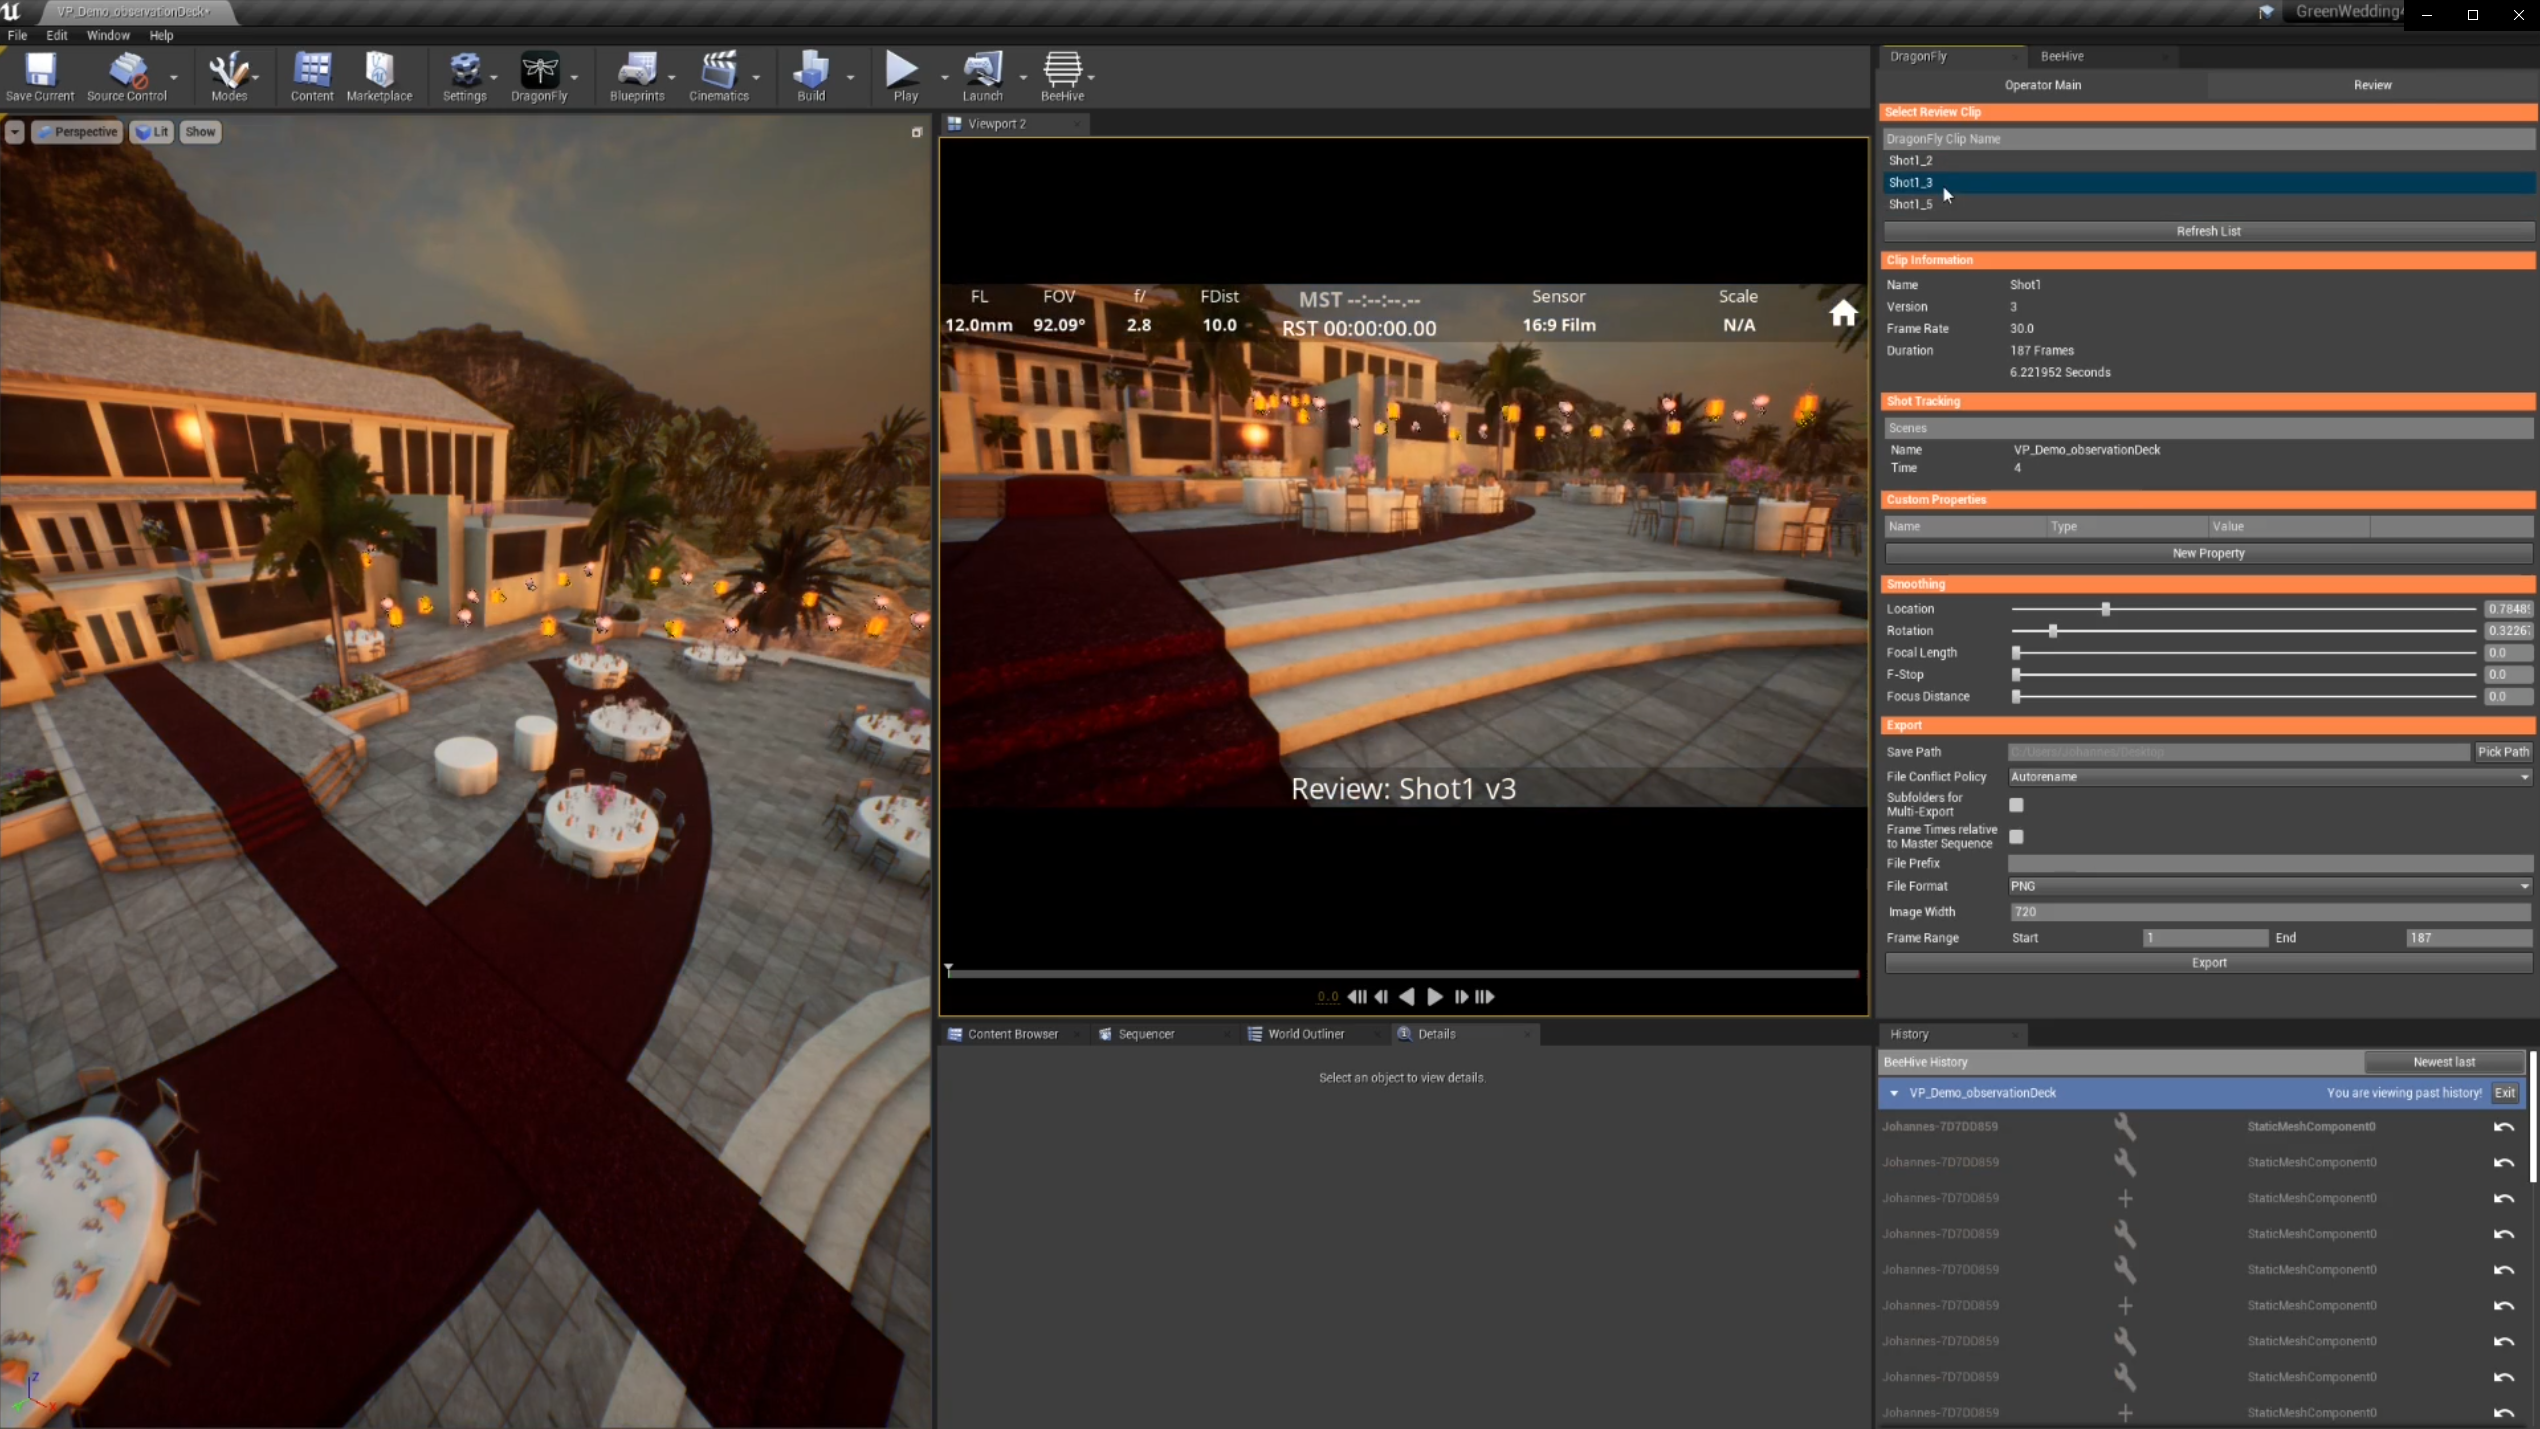Revert the last visible history entry
The height and width of the screenshot is (1429, 2540).
(2503, 1413)
